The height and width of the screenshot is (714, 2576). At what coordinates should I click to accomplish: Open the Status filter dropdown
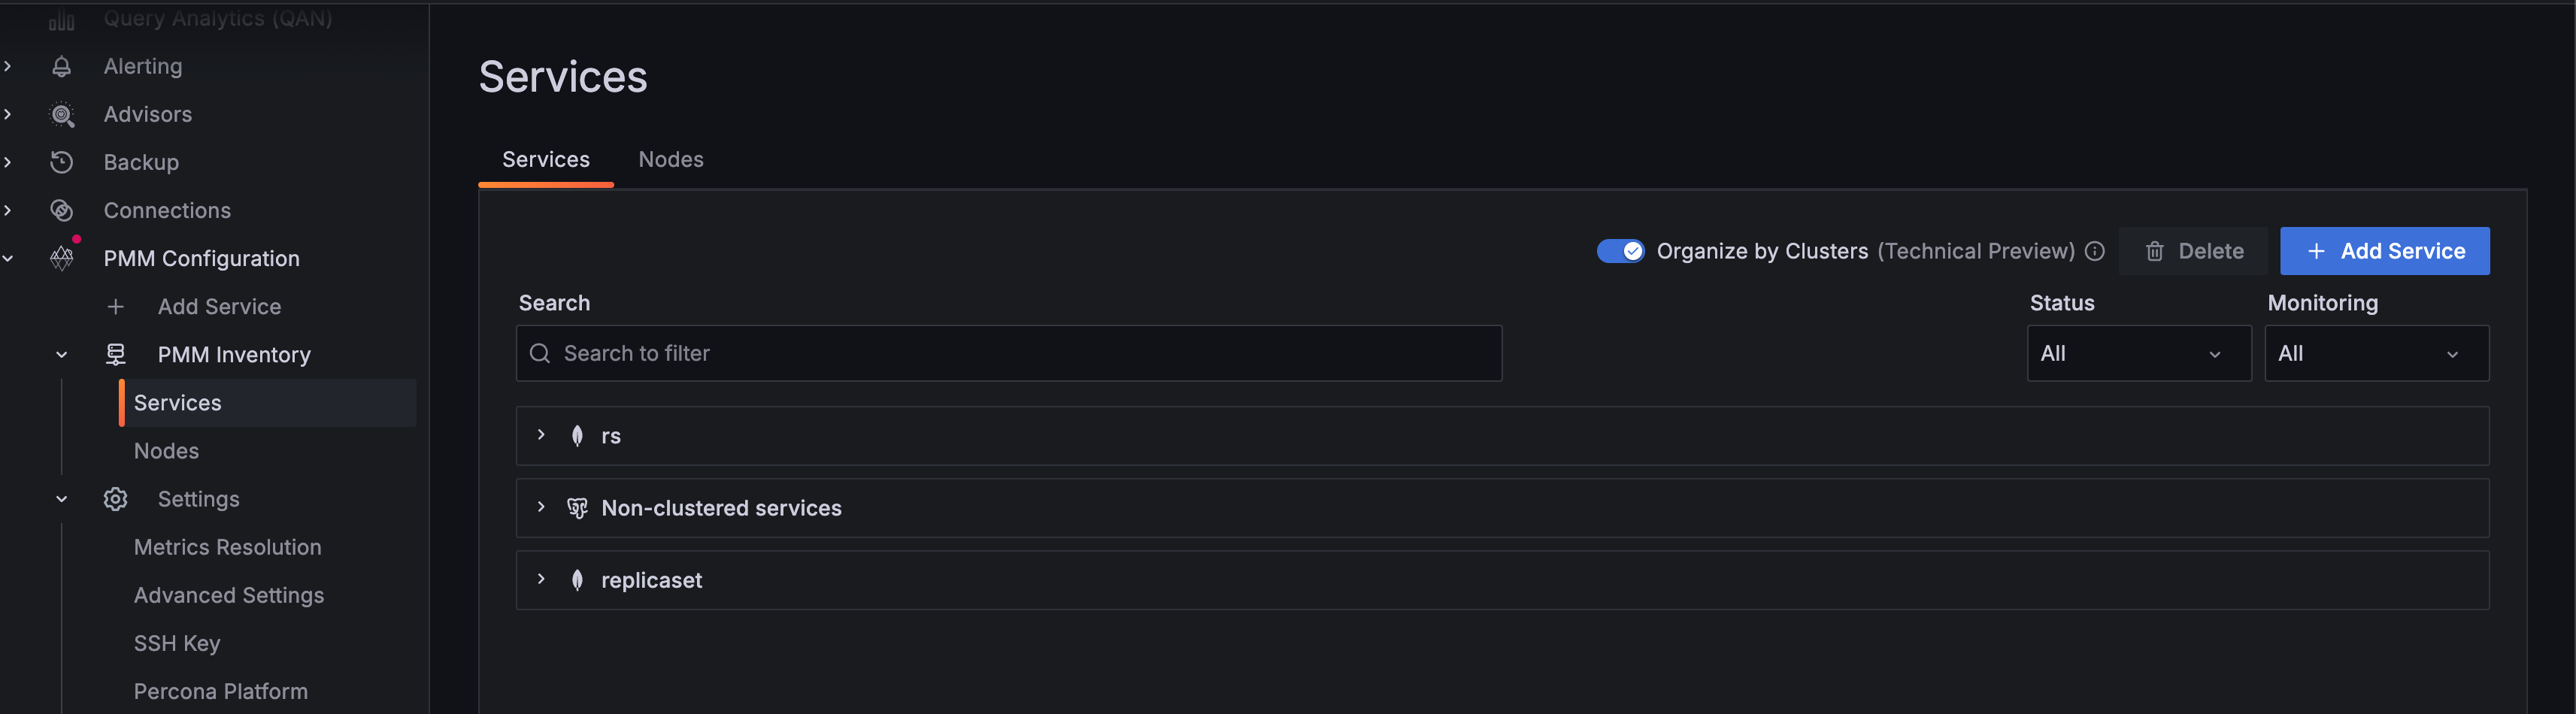coord(2138,353)
